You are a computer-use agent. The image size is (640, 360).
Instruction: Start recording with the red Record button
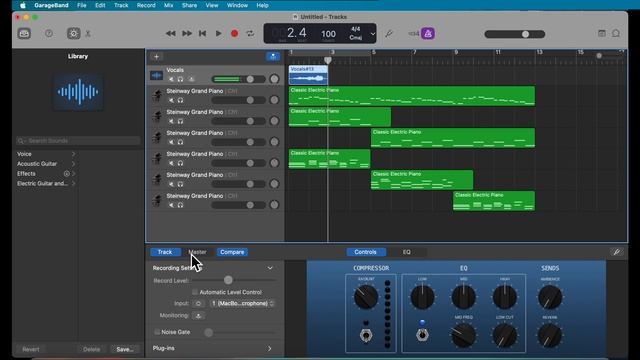coord(234,33)
